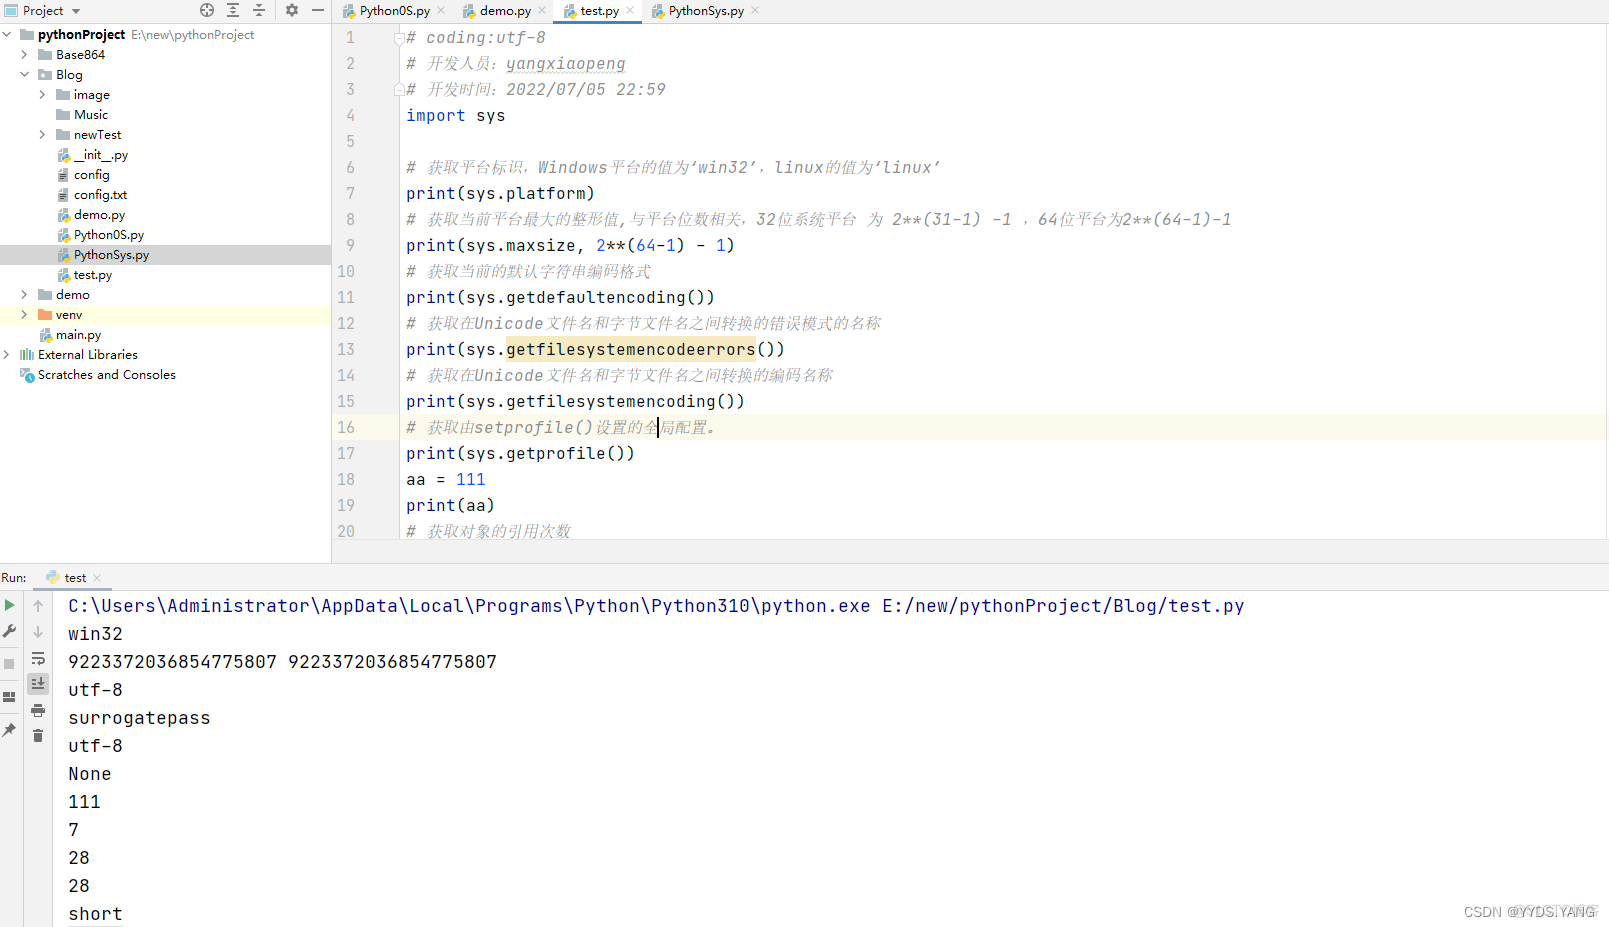This screenshot has height=927, width=1609.
Task: Rerun the test script with the green arrow
Action: point(10,605)
